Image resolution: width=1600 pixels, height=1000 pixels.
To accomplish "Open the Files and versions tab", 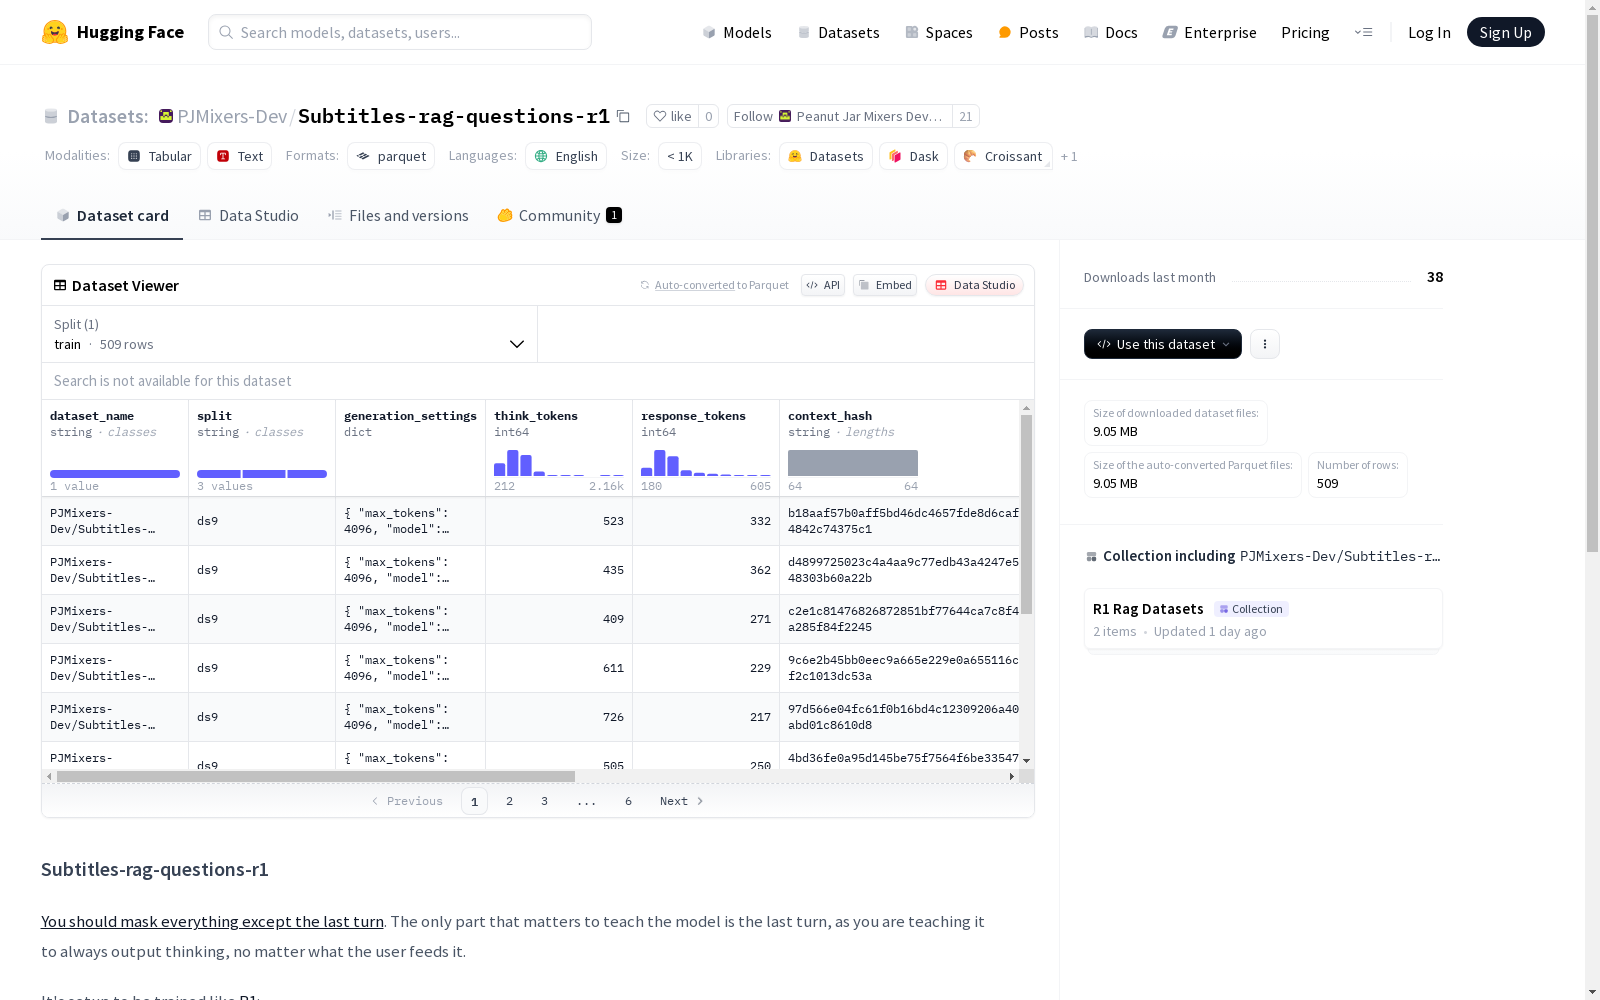I will (x=398, y=216).
